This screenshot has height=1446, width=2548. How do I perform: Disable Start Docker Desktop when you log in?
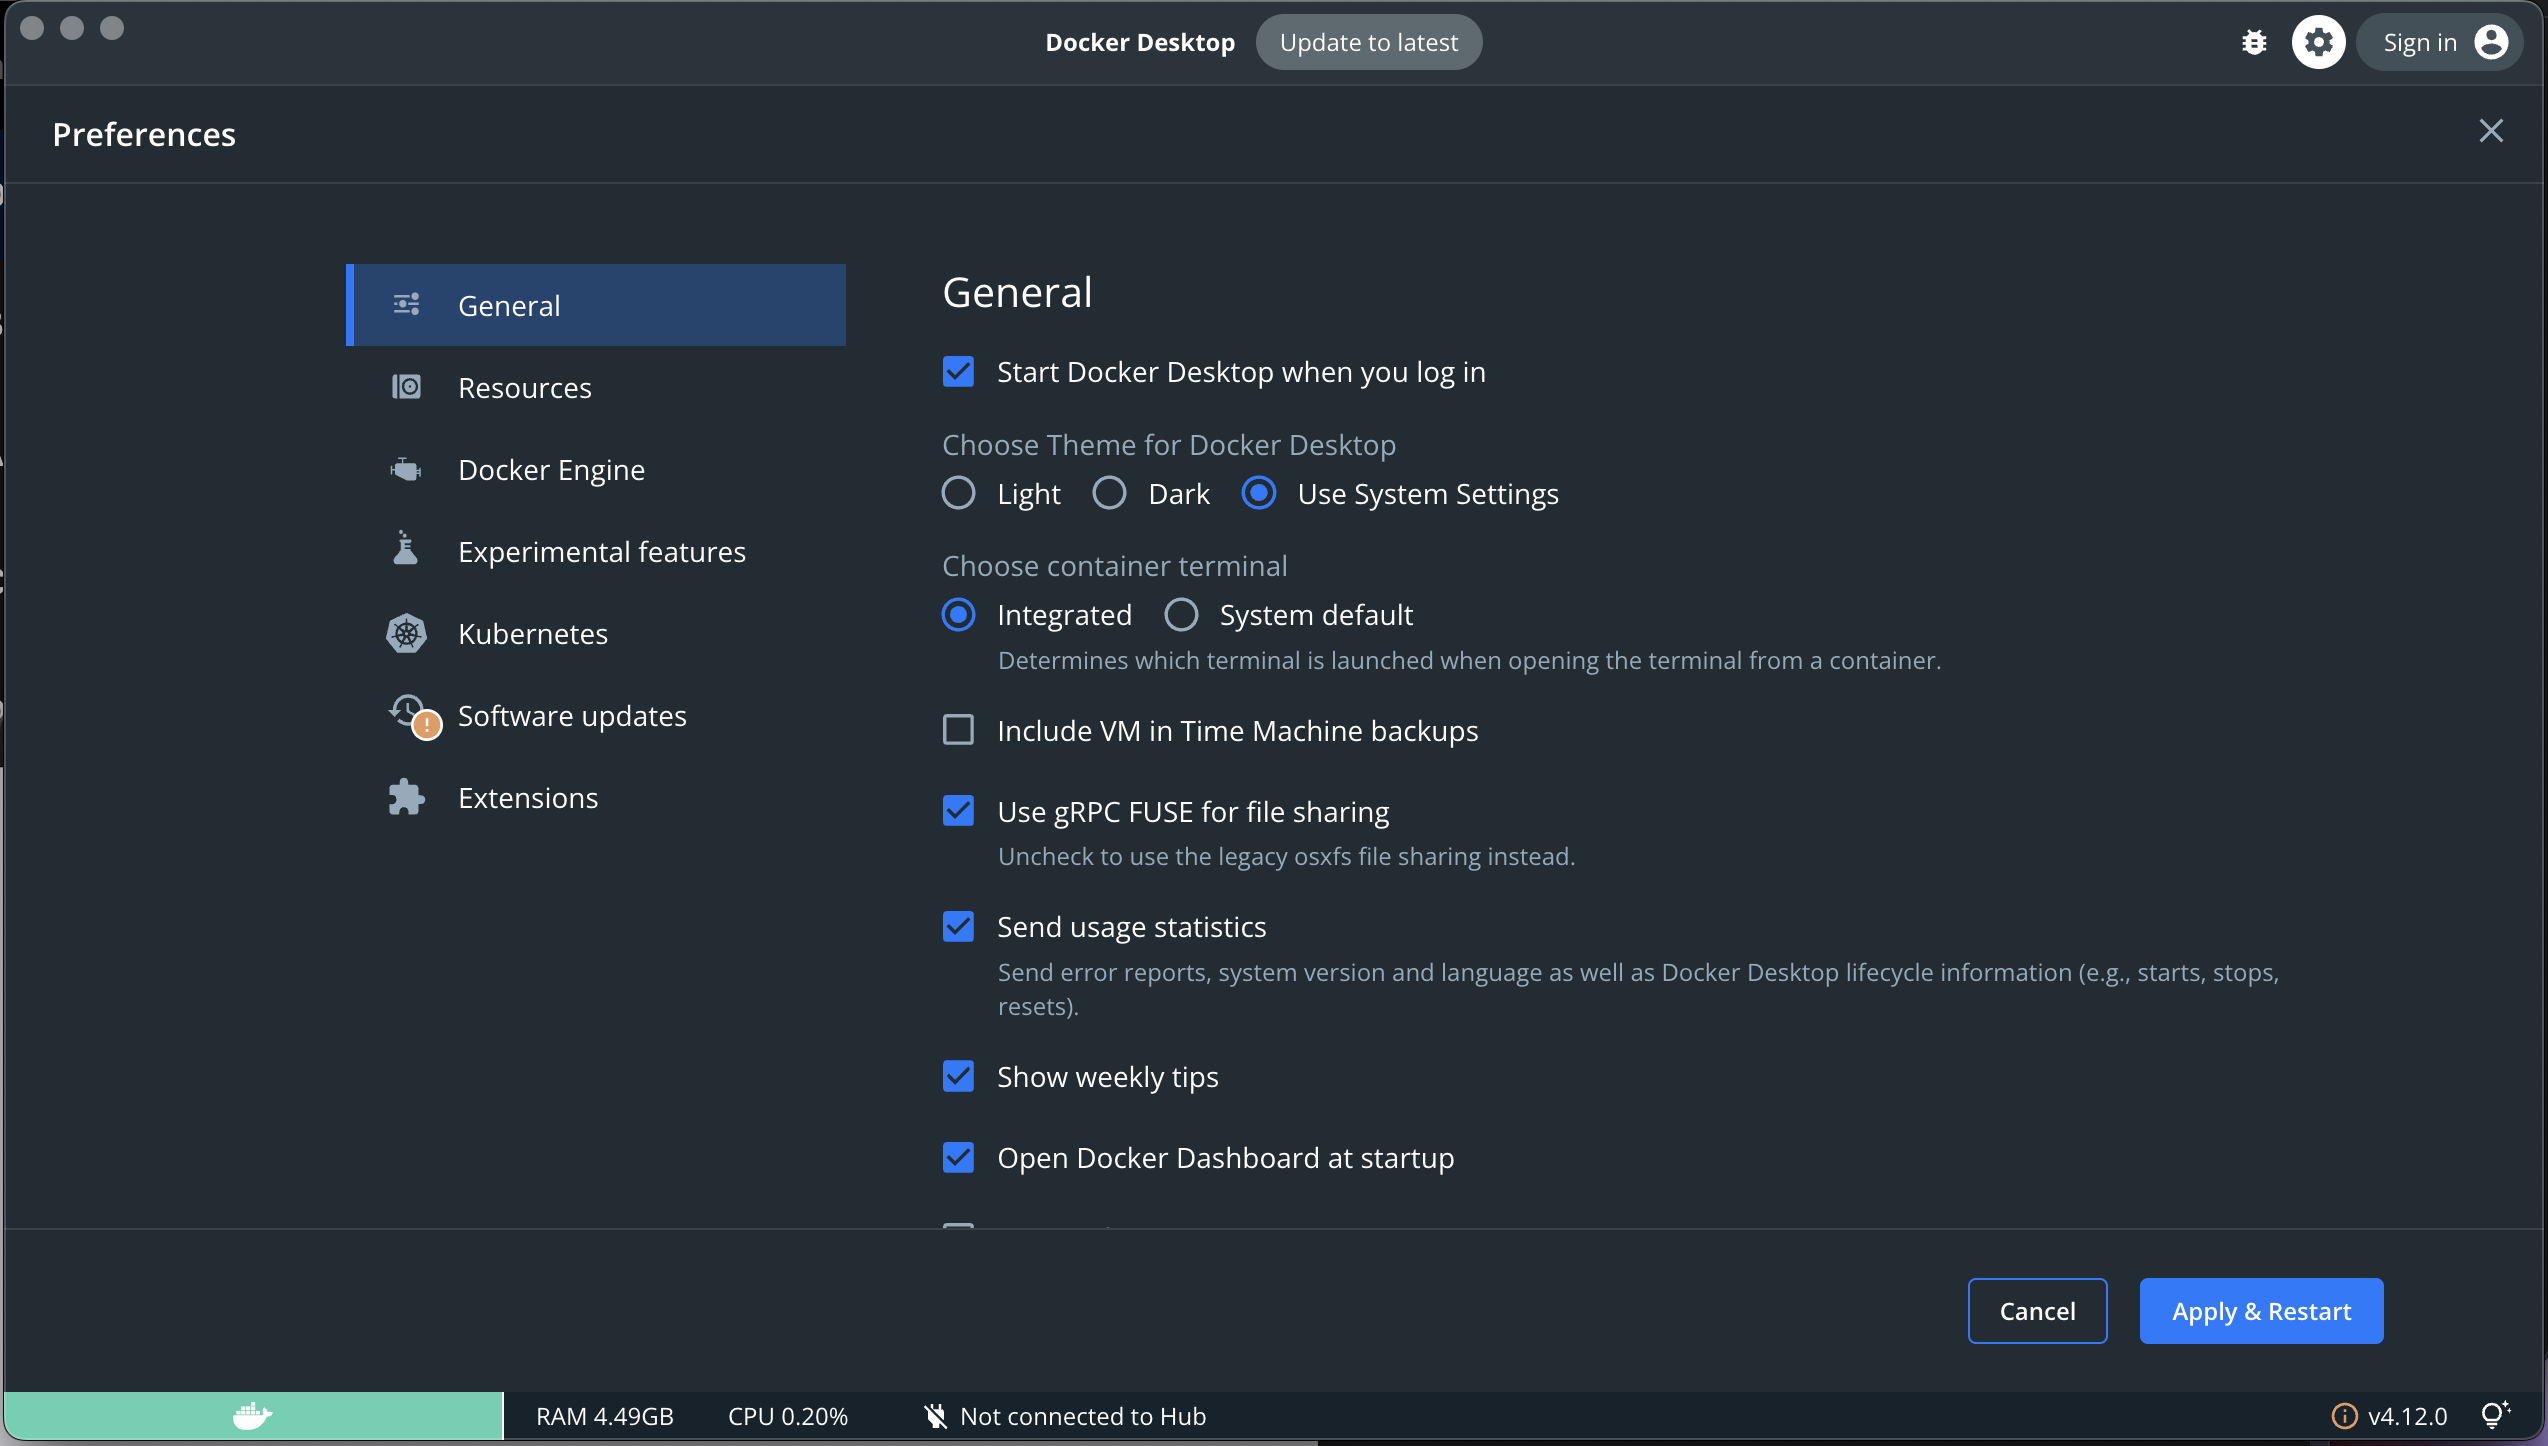click(x=958, y=372)
